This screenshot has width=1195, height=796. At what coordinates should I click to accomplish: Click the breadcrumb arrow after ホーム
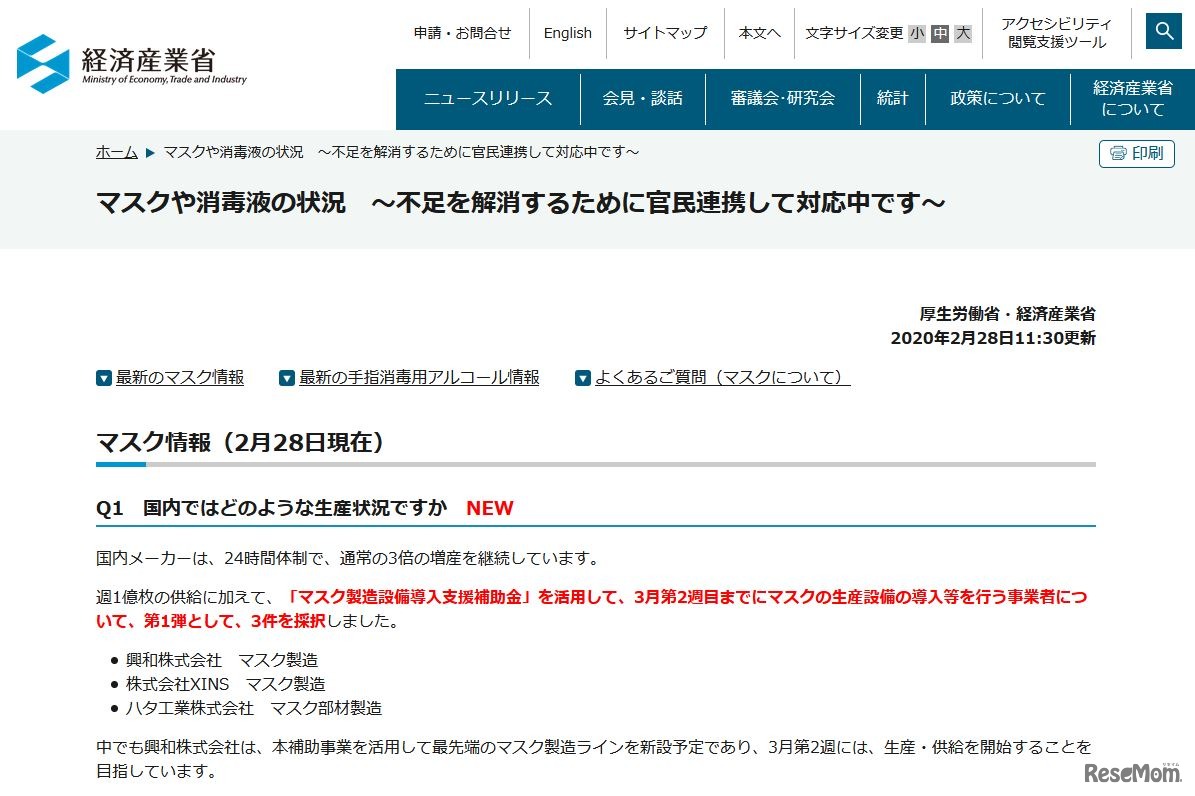149,152
